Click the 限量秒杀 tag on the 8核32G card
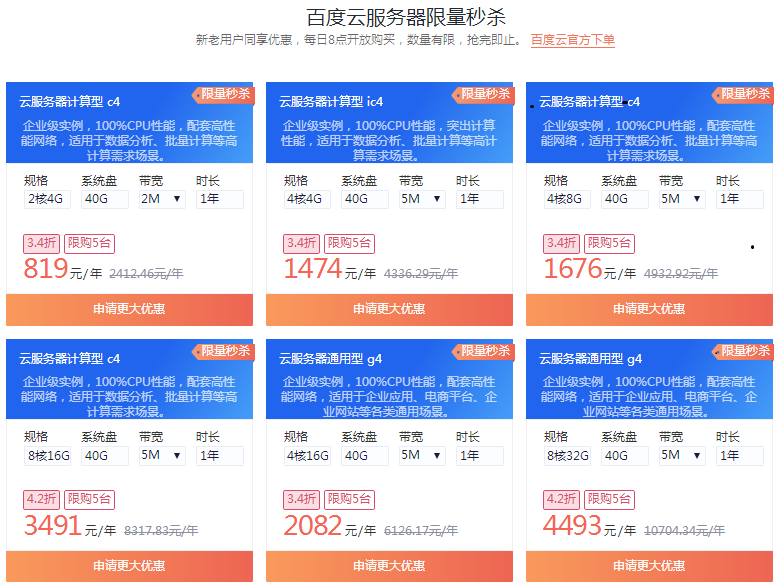Viewport: 781px width, 588px height. coord(744,351)
